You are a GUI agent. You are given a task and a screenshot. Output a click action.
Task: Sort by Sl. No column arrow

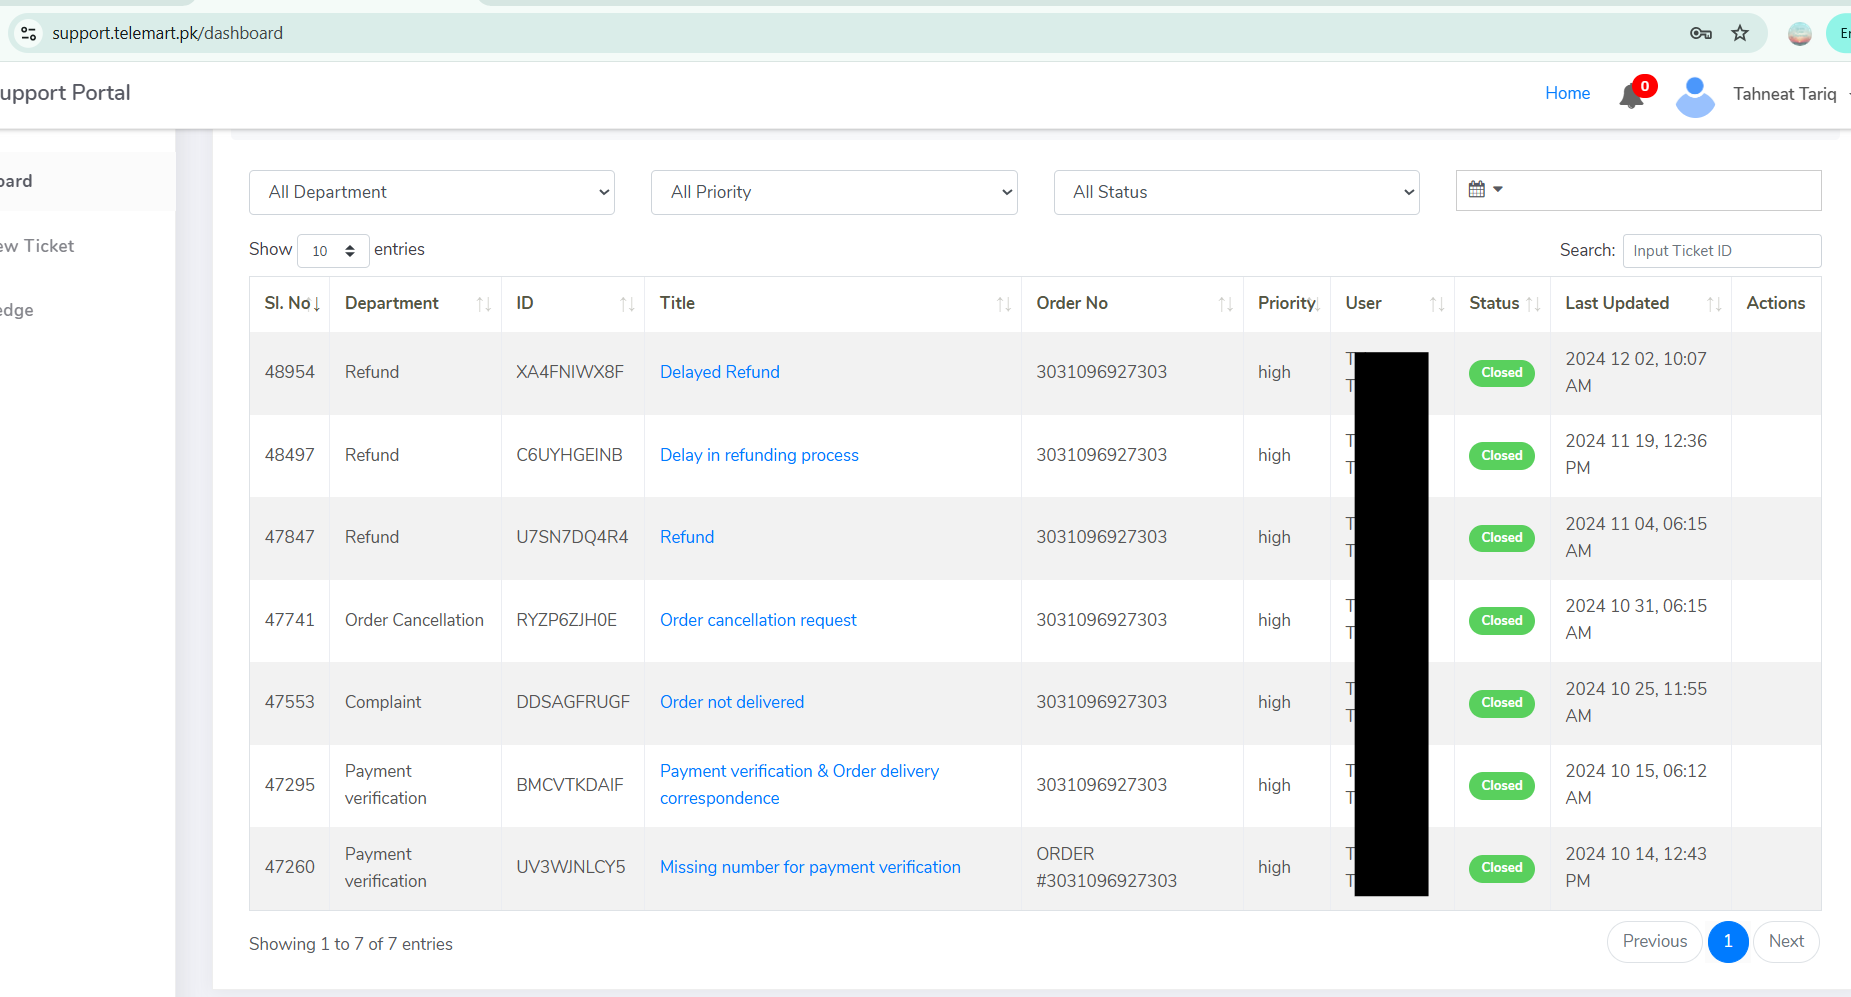316,304
